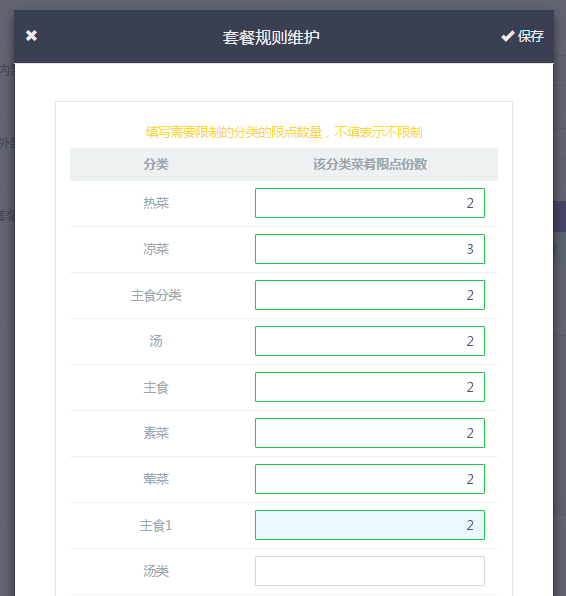Click the yellow hint text about 限点数量

[284, 132]
